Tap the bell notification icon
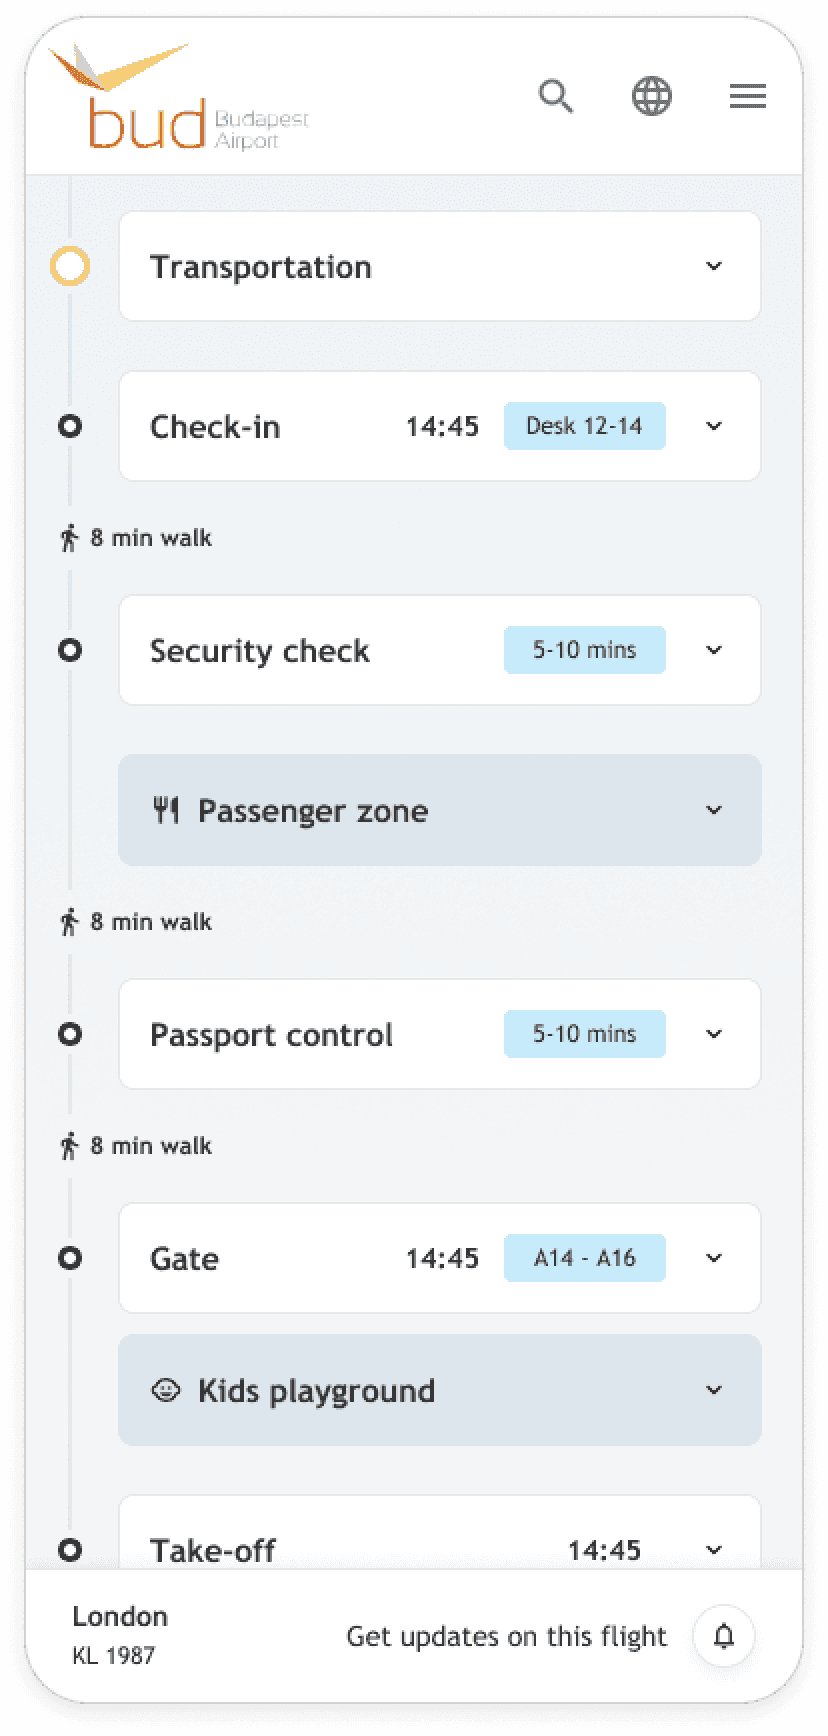This screenshot has width=828, height=1736. pos(724,1636)
